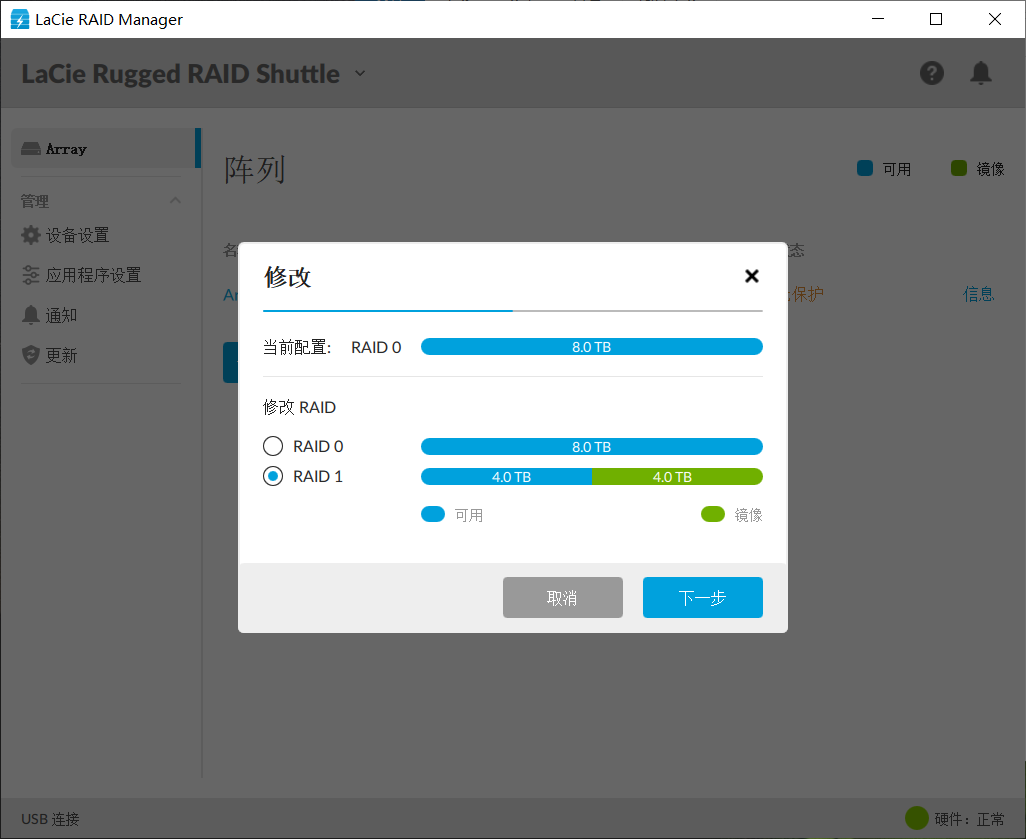This screenshot has height=839, width=1026.
Task: Click the 阵列 page heading
Action: 255,170
